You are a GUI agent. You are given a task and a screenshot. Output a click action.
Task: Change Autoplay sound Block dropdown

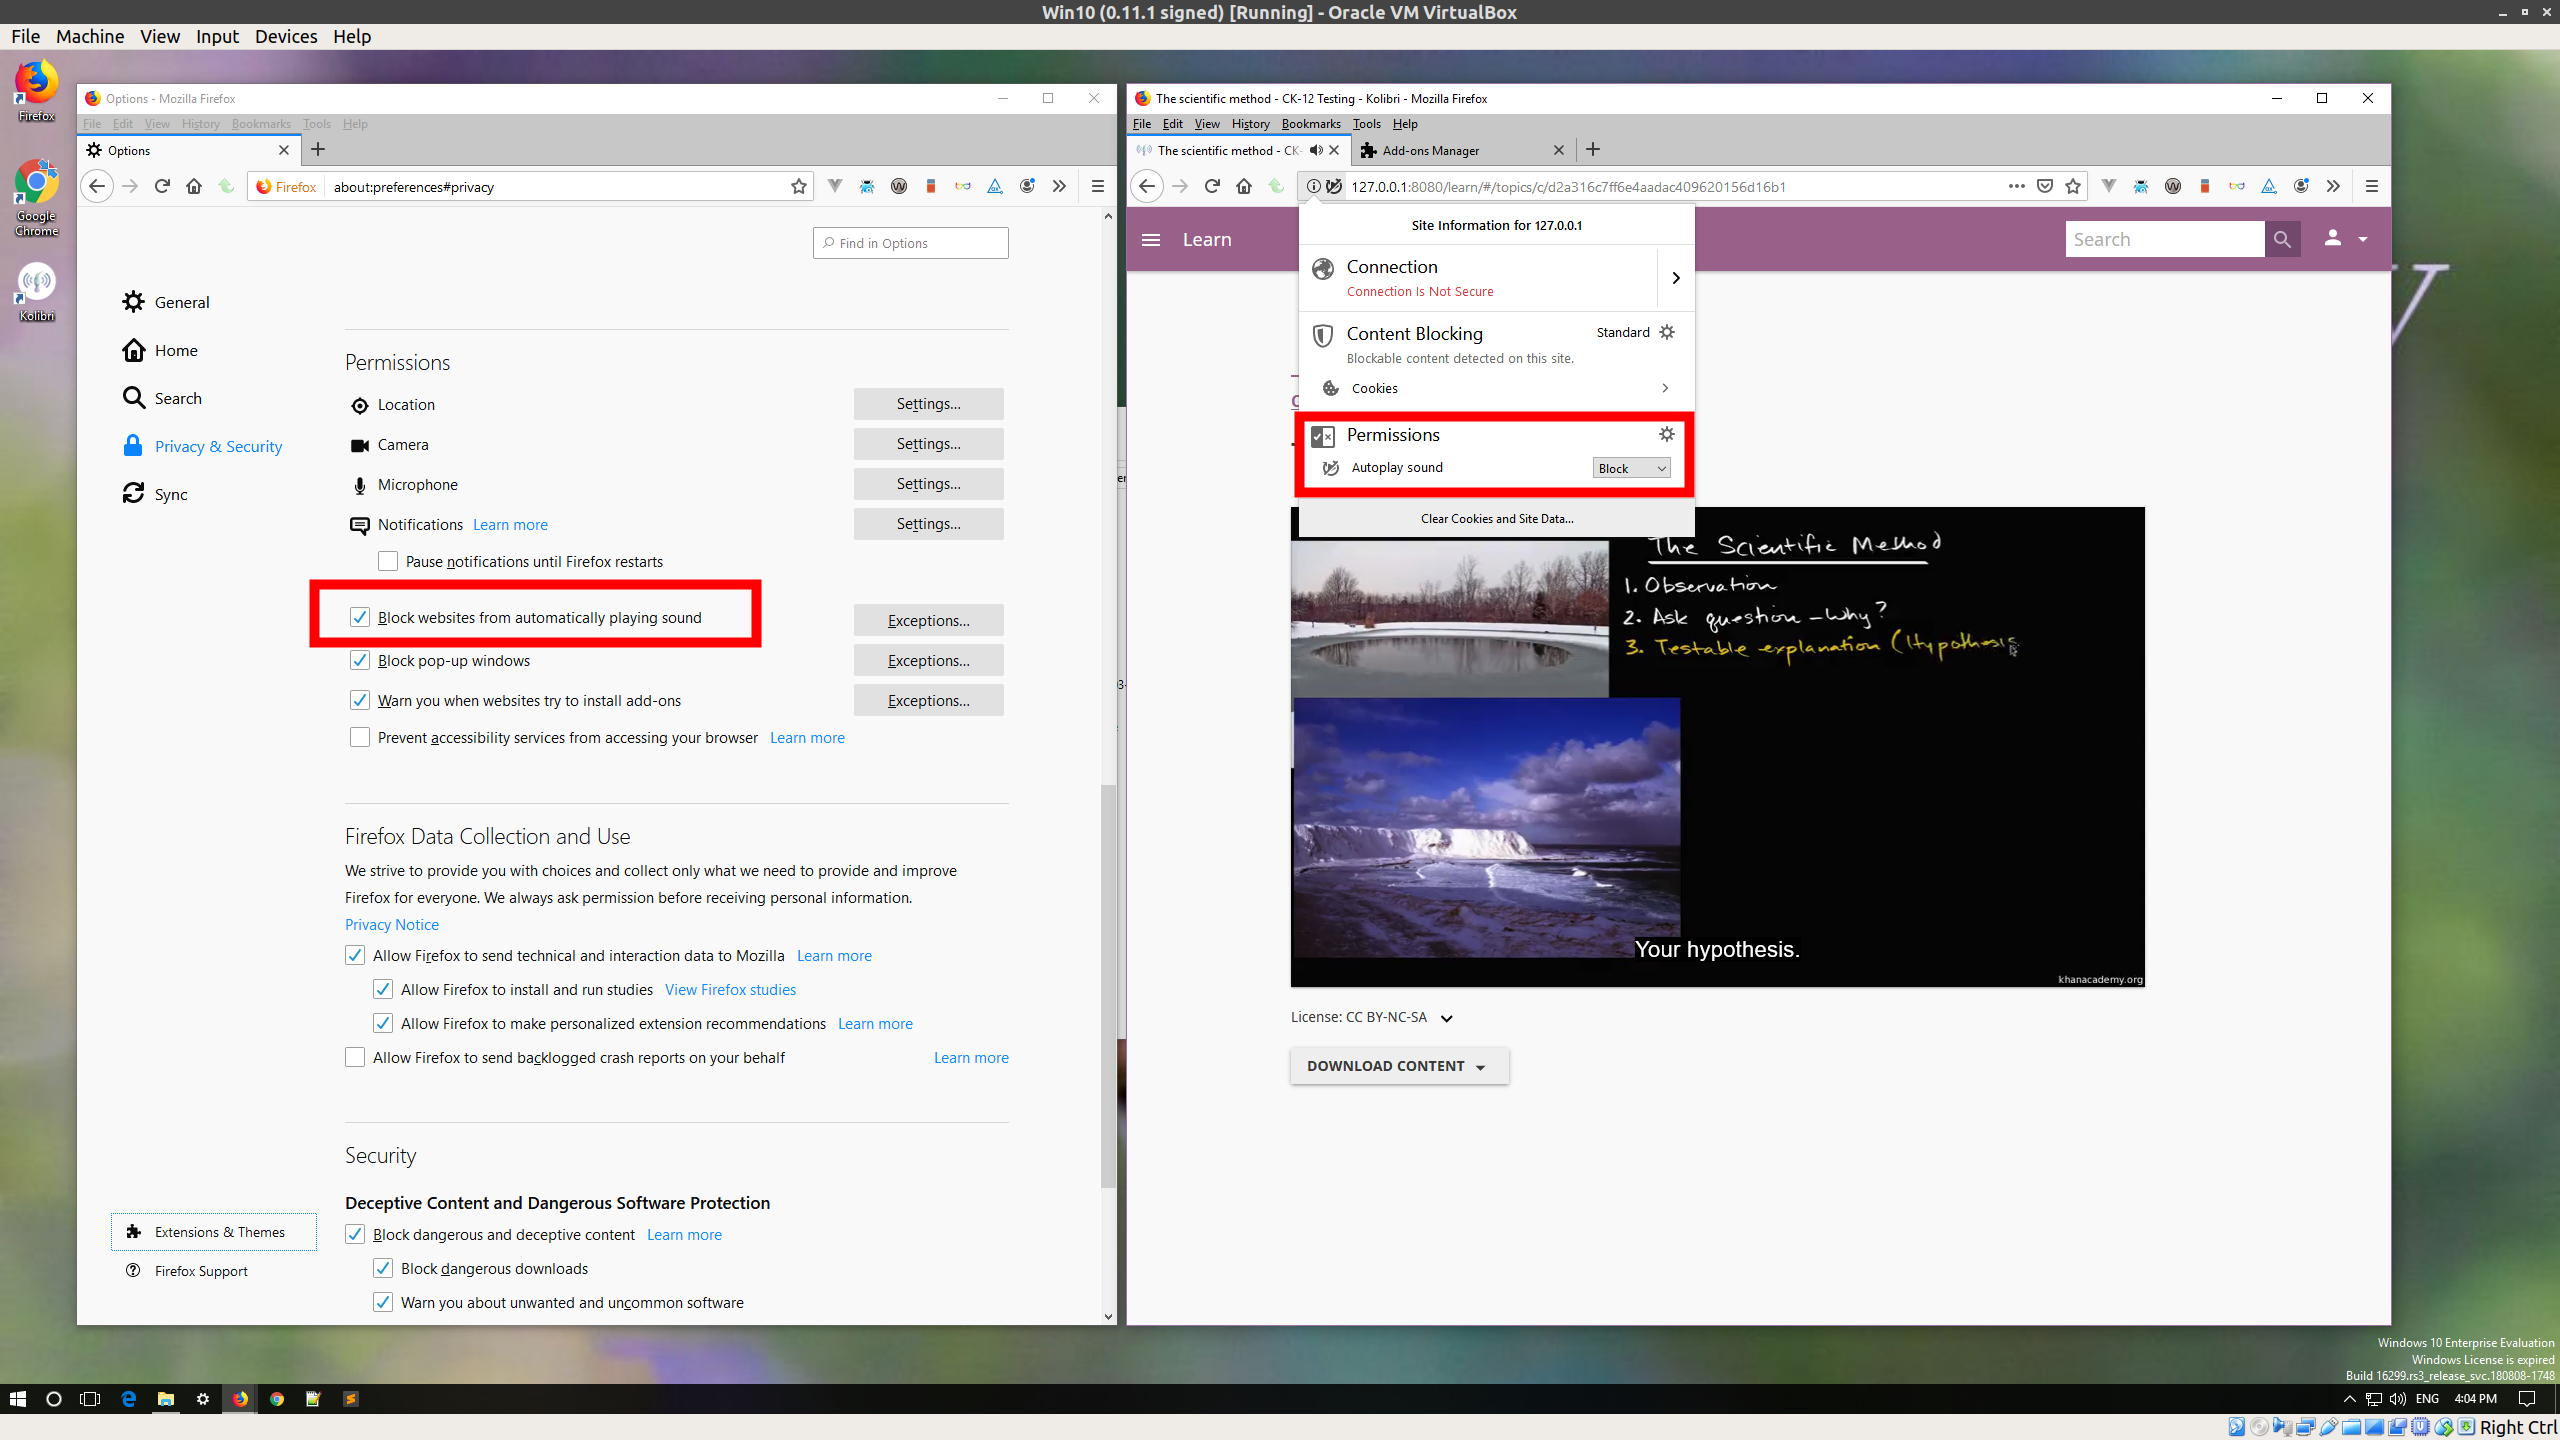coord(1630,467)
